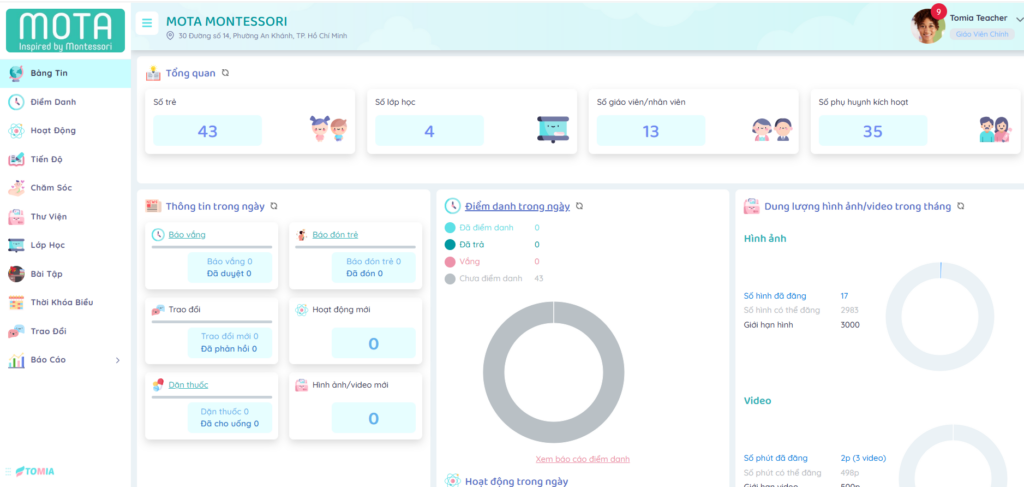
Task: Open Thư Viện in the sidebar
Action: tap(65, 217)
